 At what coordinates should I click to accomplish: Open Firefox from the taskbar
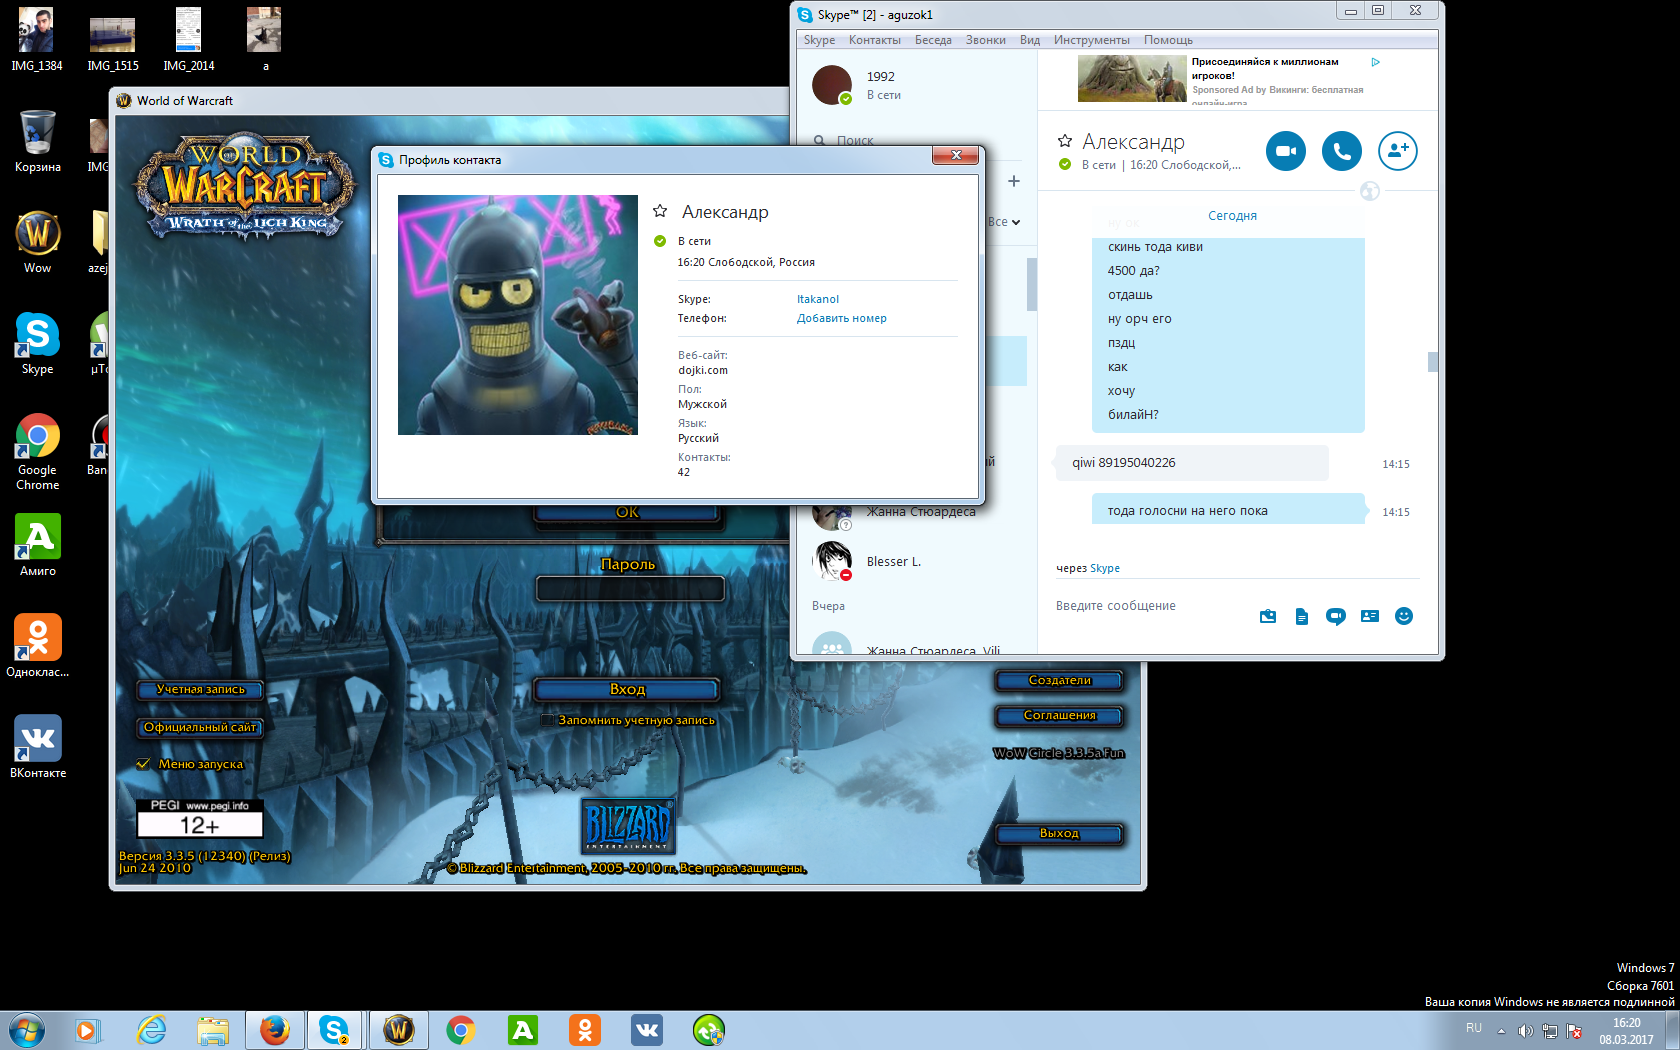[274, 1030]
